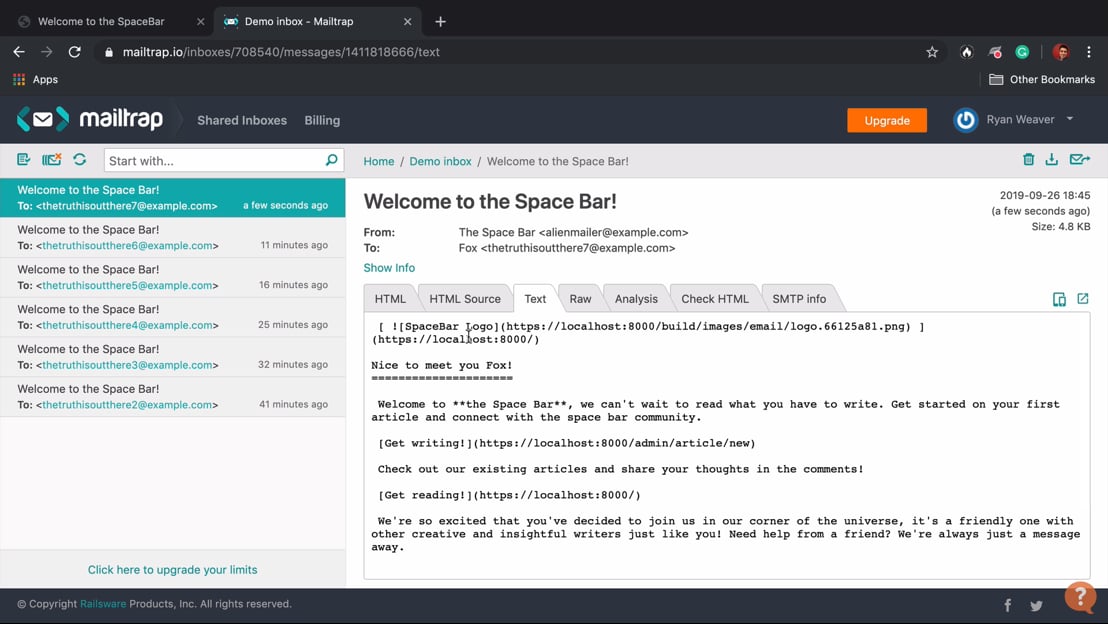
Task: Switch to the HTML Source tab
Action: pos(465,298)
